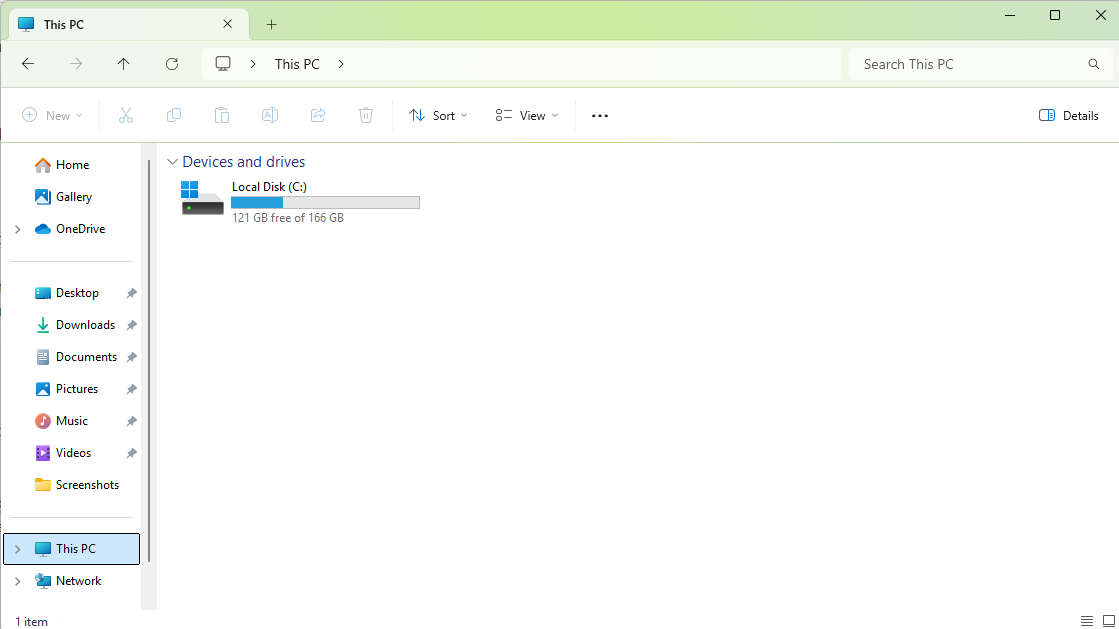
Task: Select the This PC tab
Action: click(x=120, y=25)
